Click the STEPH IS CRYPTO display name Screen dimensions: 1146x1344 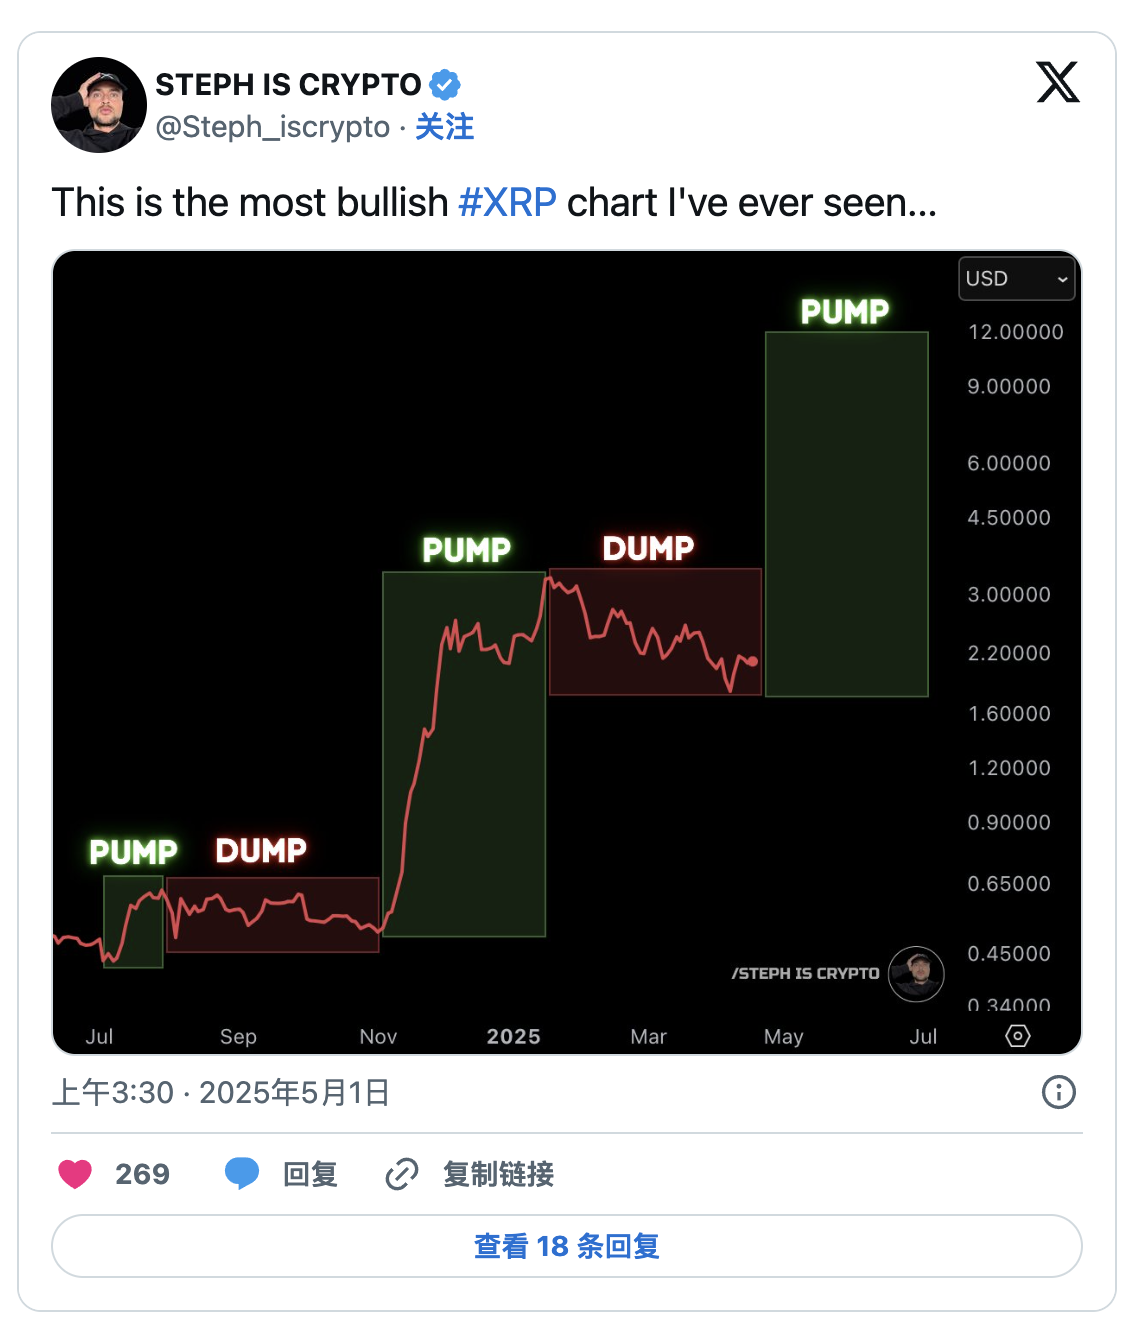[288, 85]
